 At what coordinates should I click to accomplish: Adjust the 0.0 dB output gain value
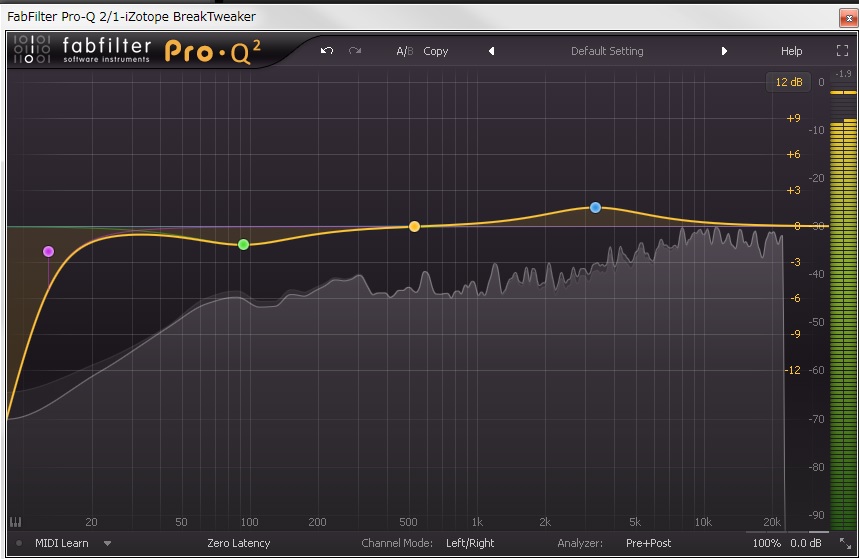click(x=805, y=543)
